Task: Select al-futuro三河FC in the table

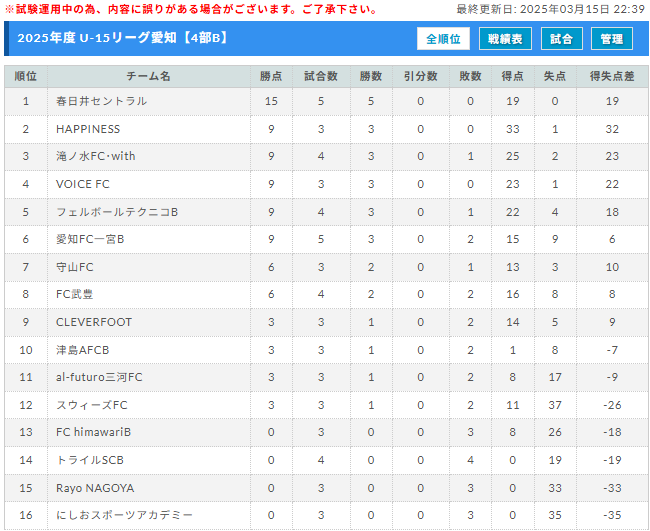Action: (99, 377)
